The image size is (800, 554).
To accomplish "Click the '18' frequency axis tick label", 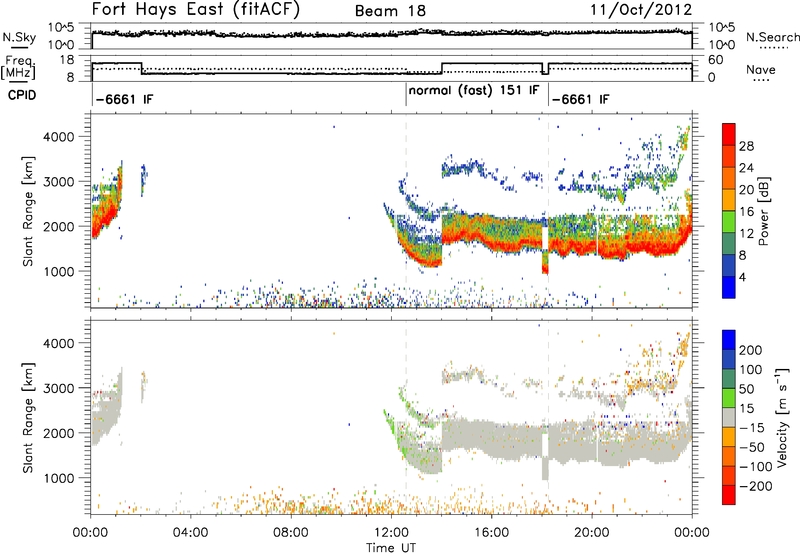I will (67, 60).
